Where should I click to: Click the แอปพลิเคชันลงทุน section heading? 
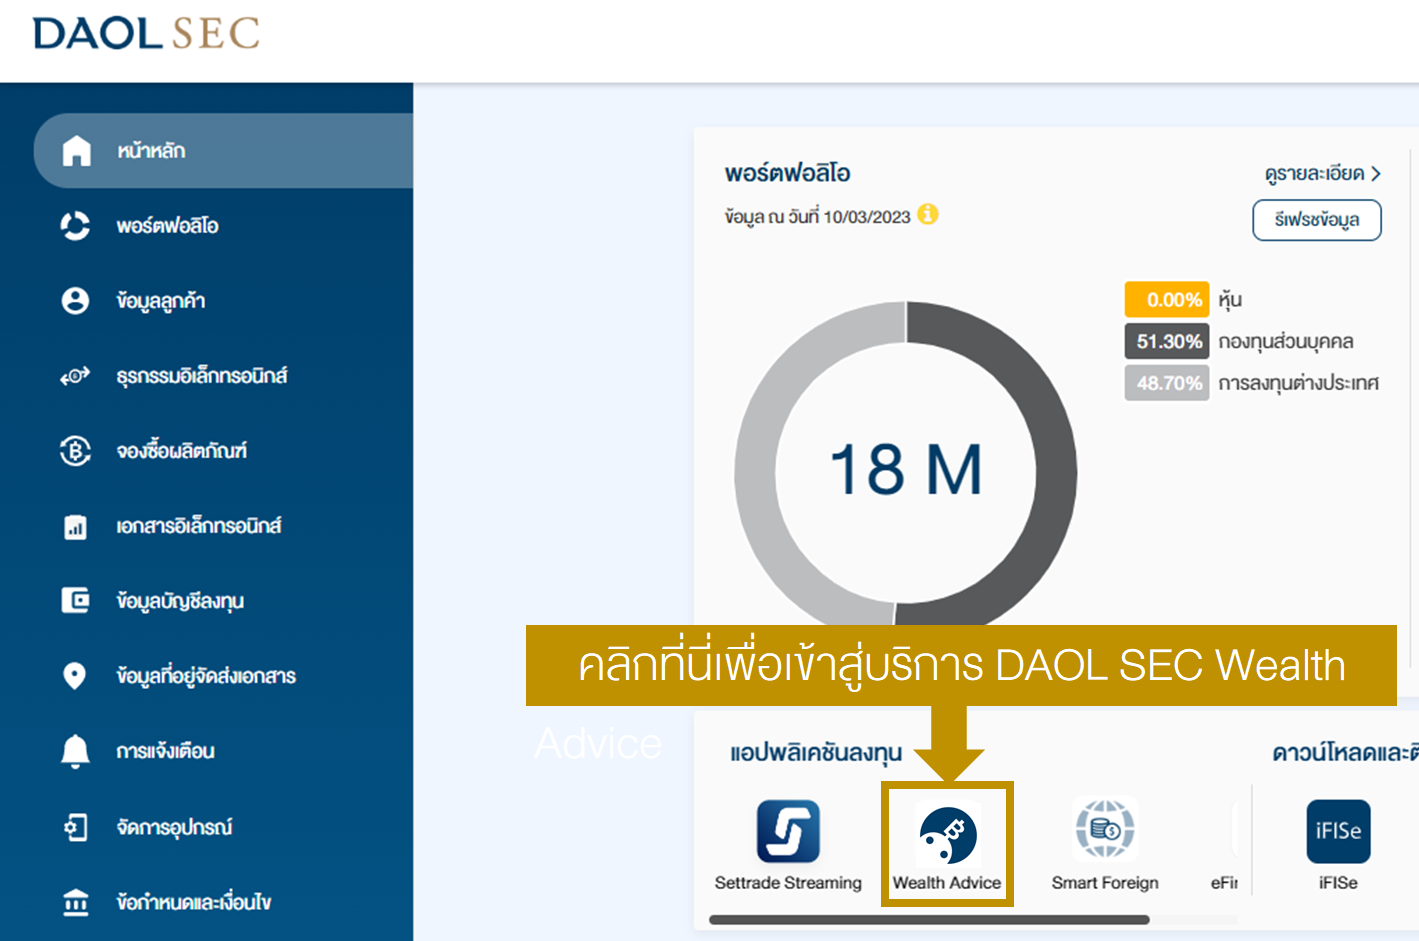coord(816,753)
